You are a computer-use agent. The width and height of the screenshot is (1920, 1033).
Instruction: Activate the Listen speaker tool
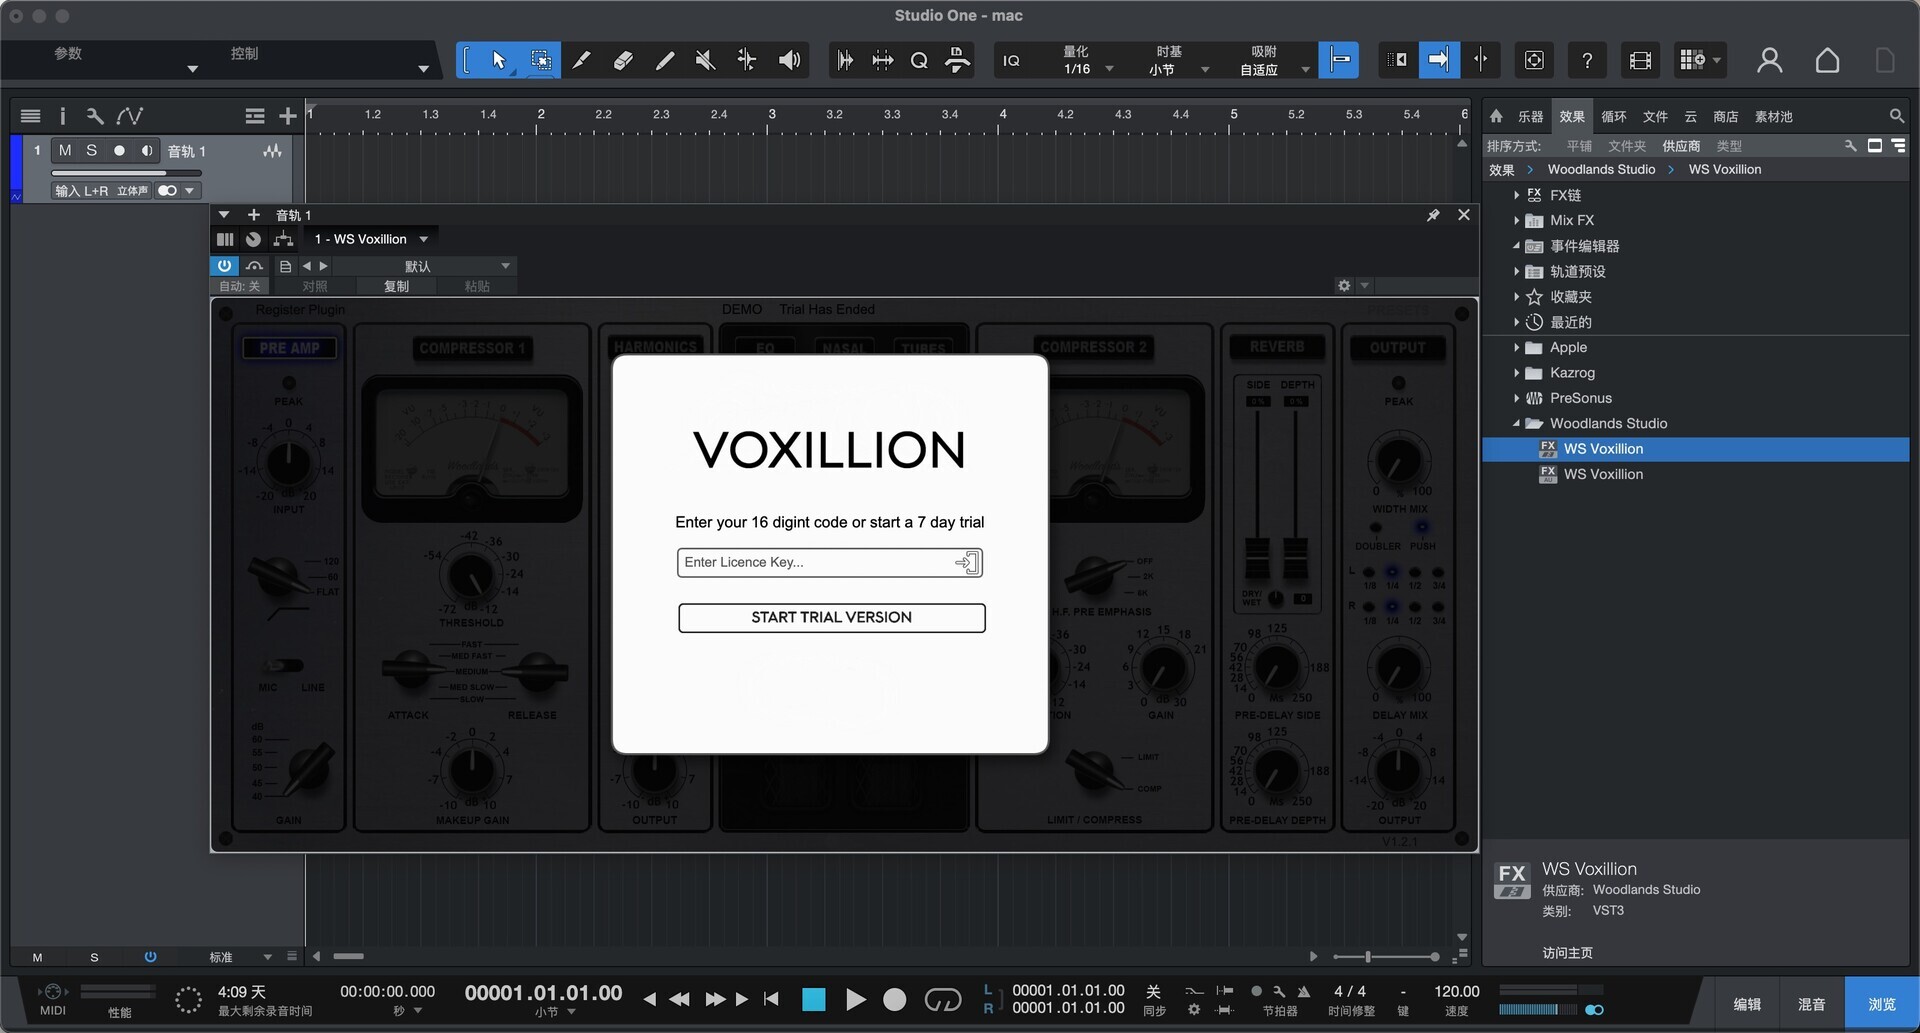click(789, 61)
